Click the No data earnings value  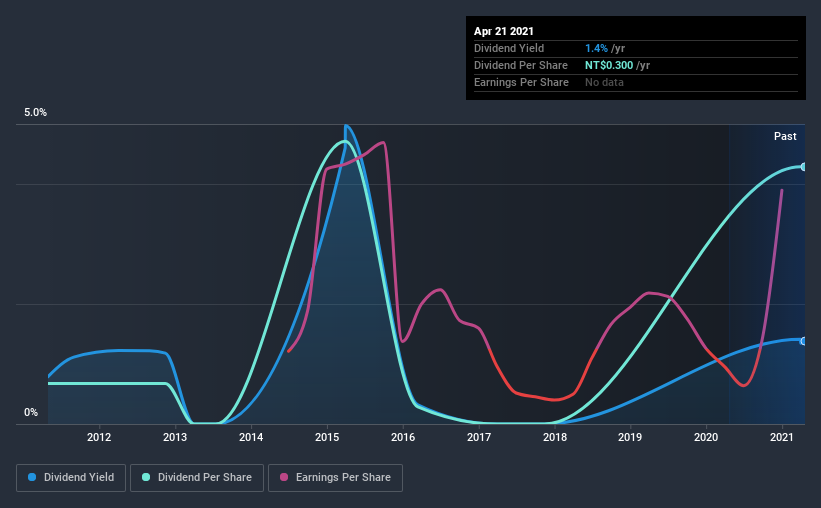[604, 82]
